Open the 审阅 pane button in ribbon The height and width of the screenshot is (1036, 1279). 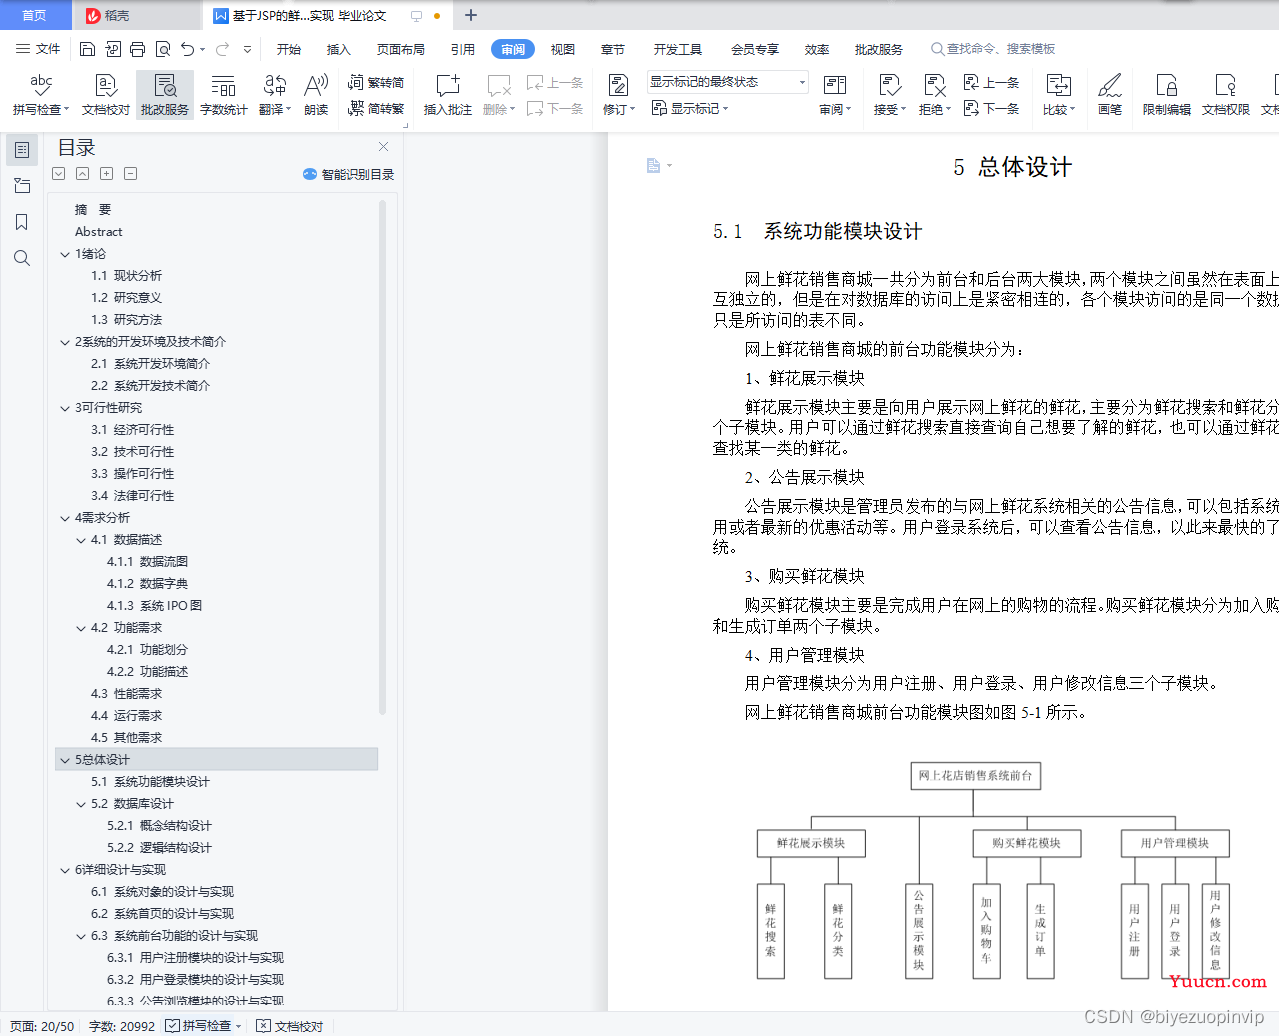click(835, 95)
